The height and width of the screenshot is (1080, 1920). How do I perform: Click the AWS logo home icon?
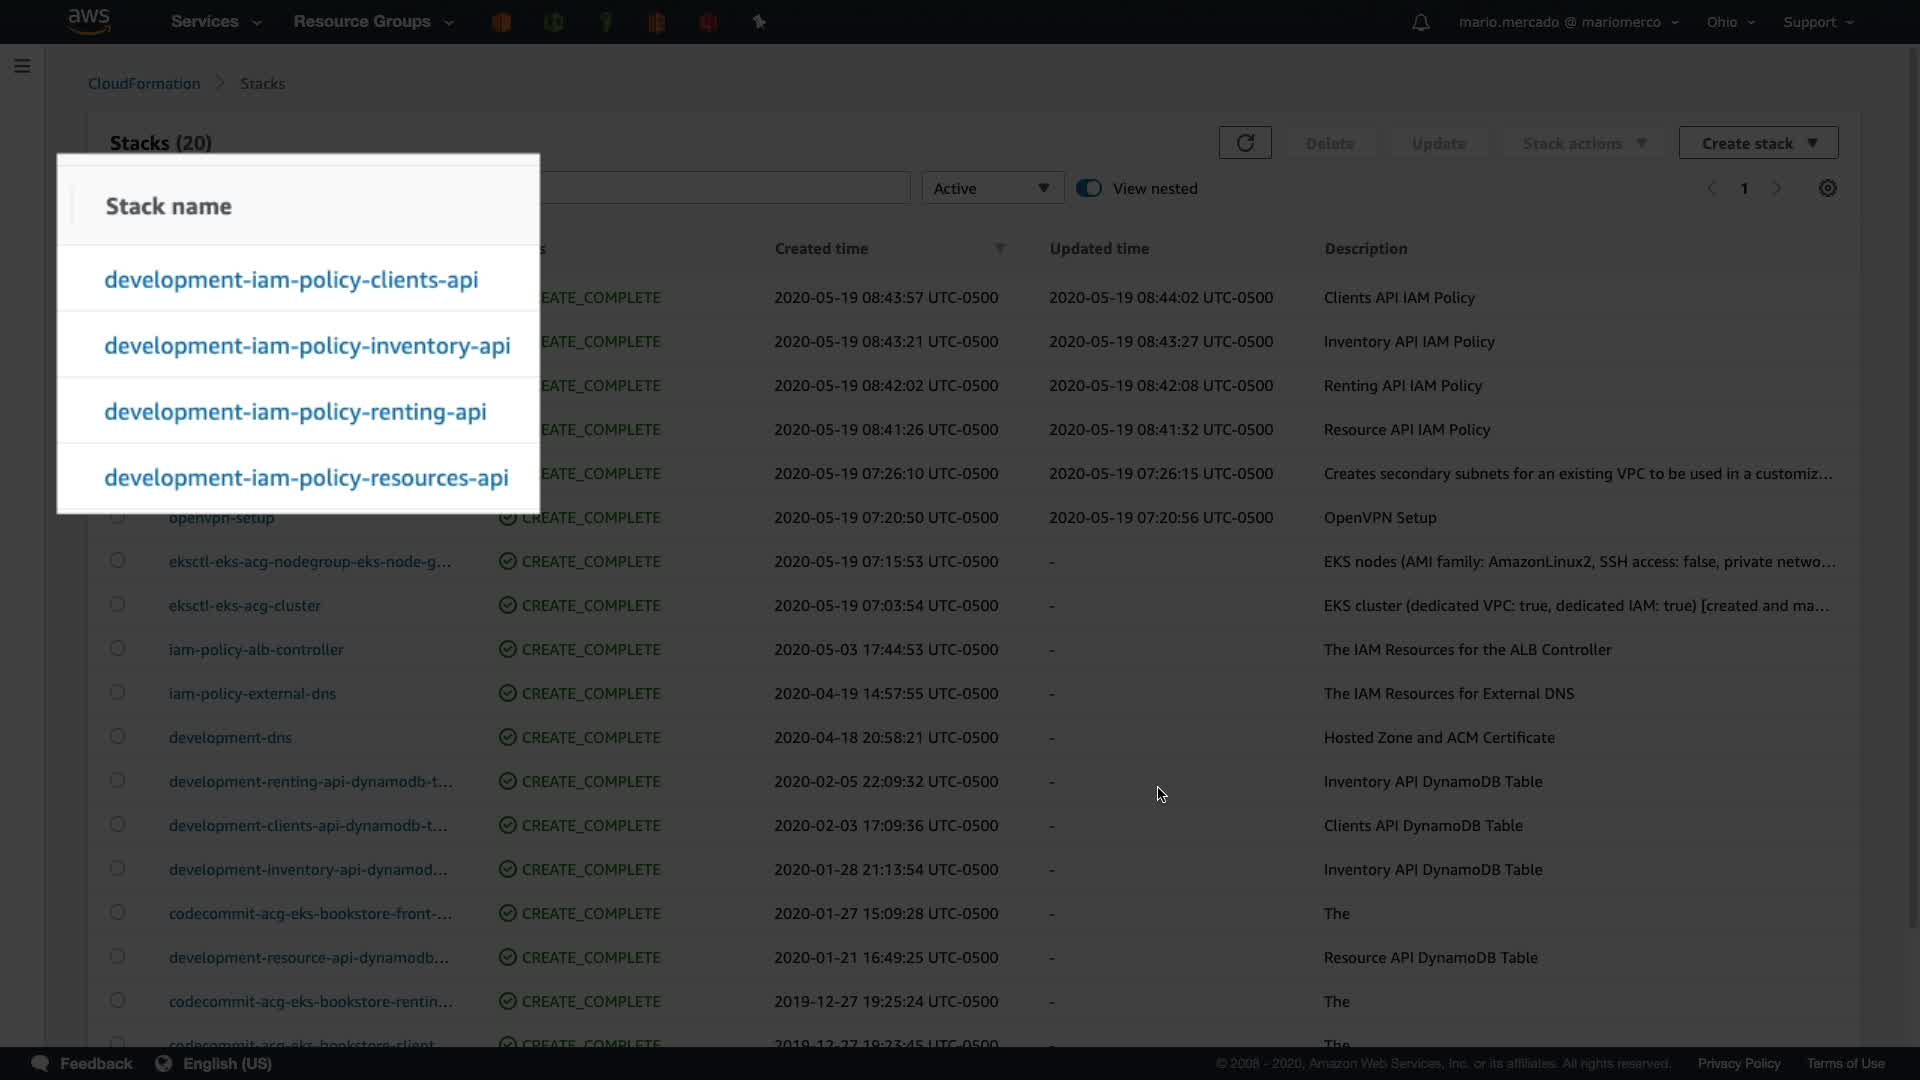(x=88, y=21)
